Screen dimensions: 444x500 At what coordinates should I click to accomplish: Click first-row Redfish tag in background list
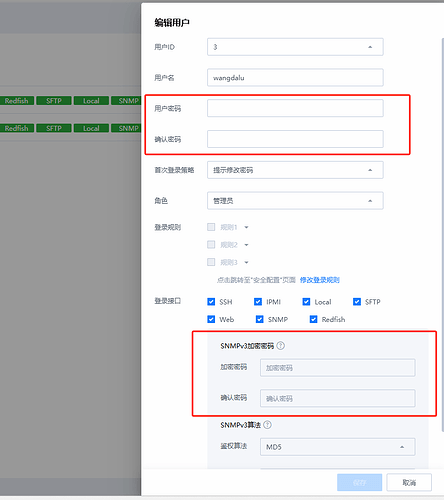(16, 101)
